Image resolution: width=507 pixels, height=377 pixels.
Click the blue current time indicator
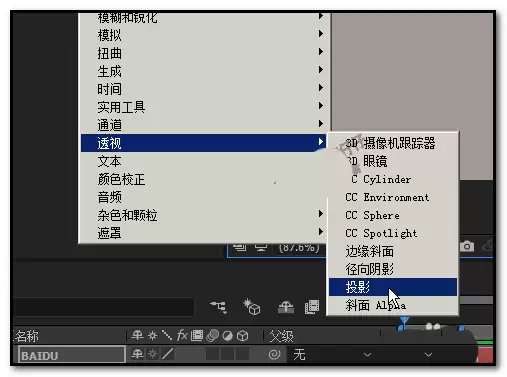click(x=404, y=323)
